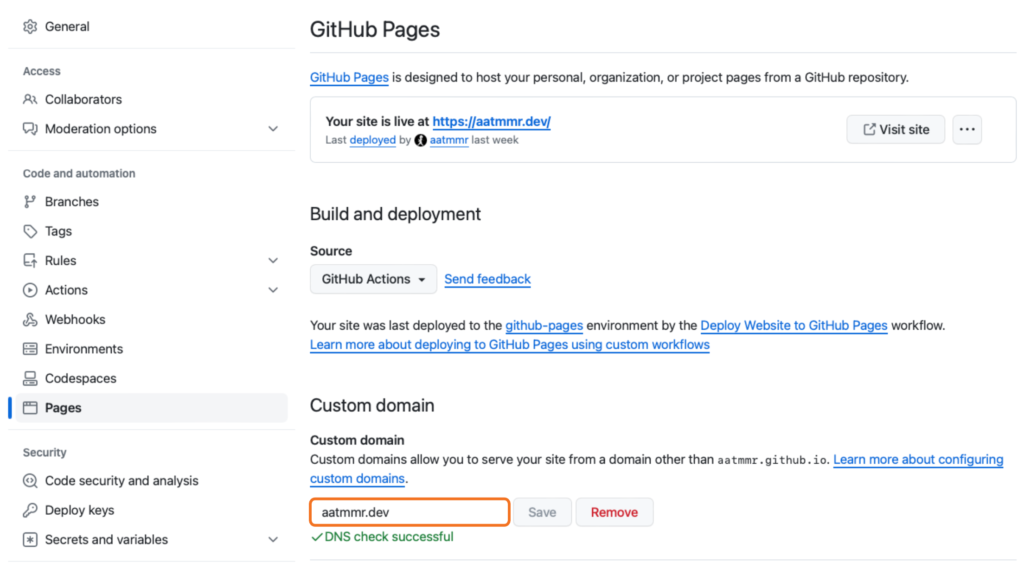This screenshot has height=569, width=1024.
Task: Open Code security and analysis settings
Action: 121,481
